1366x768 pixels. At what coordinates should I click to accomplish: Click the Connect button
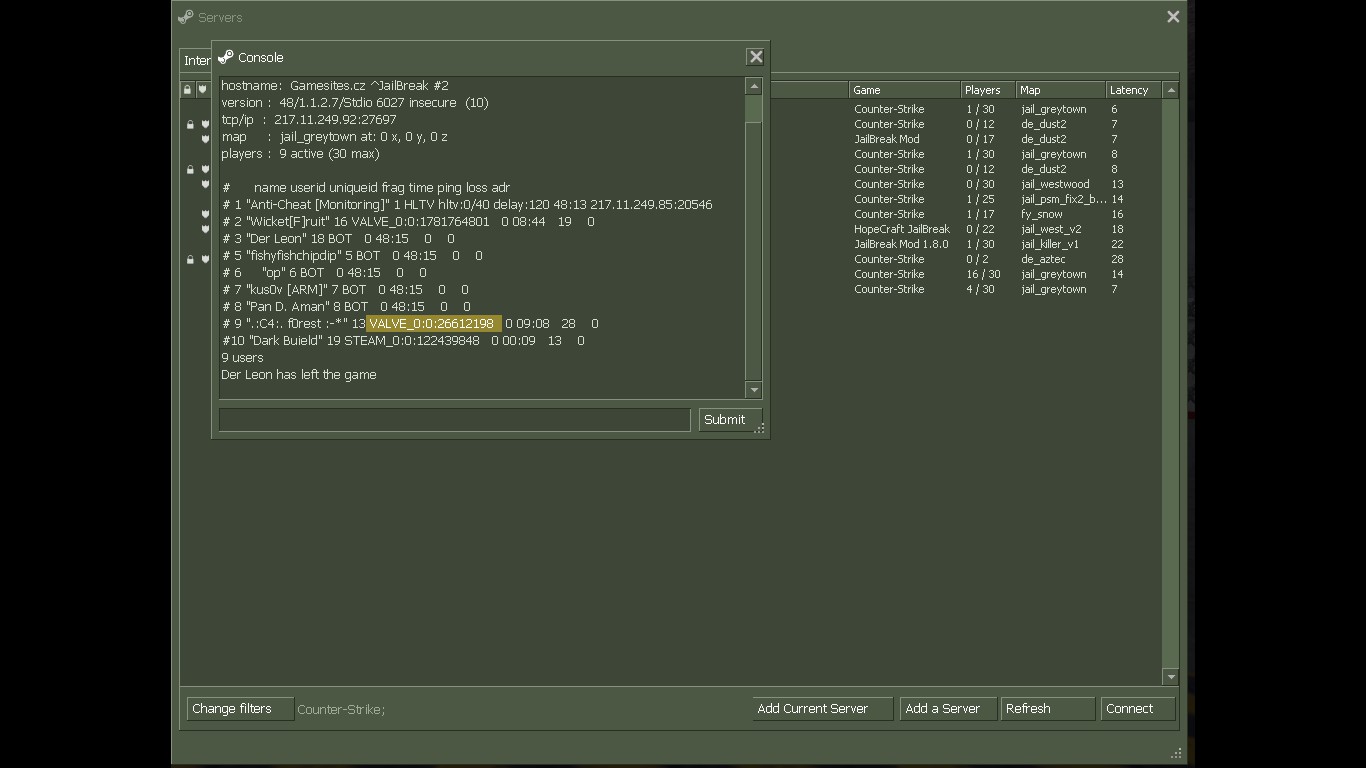[x=1138, y=709]
